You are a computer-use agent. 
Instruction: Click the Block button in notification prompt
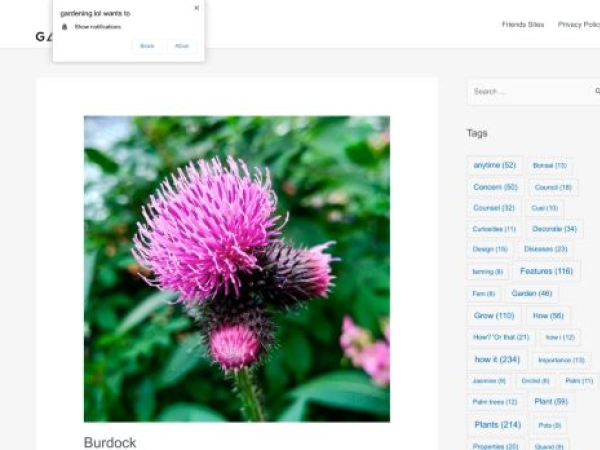147,46
